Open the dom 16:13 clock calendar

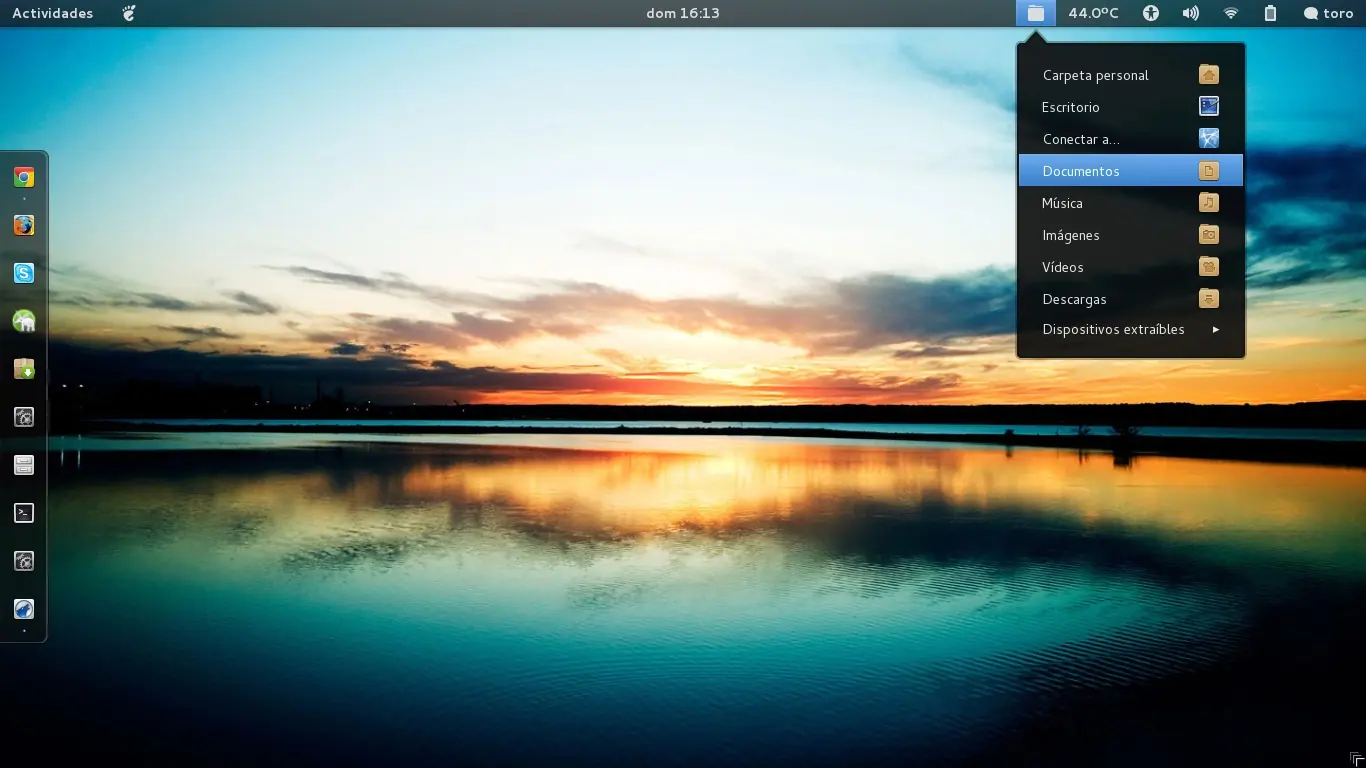pos(683,13)
